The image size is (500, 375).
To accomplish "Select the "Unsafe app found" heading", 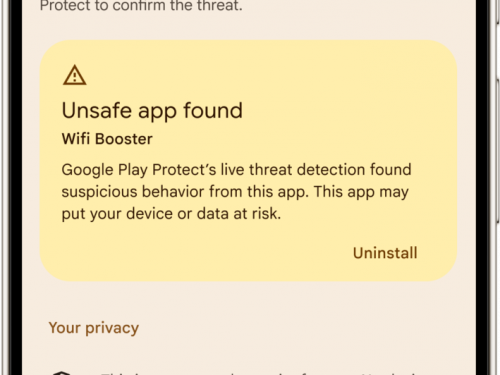I will [152, 111].
